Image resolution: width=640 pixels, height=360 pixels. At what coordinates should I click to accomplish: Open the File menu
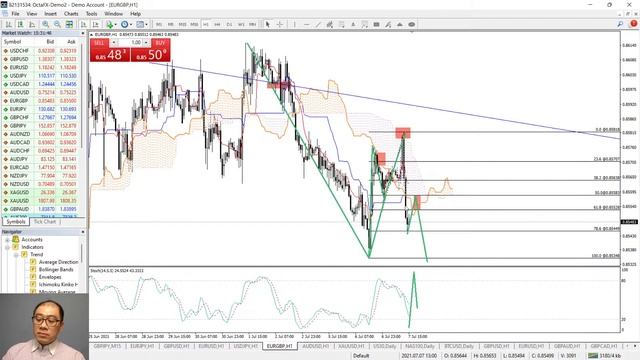click(15, 14)
